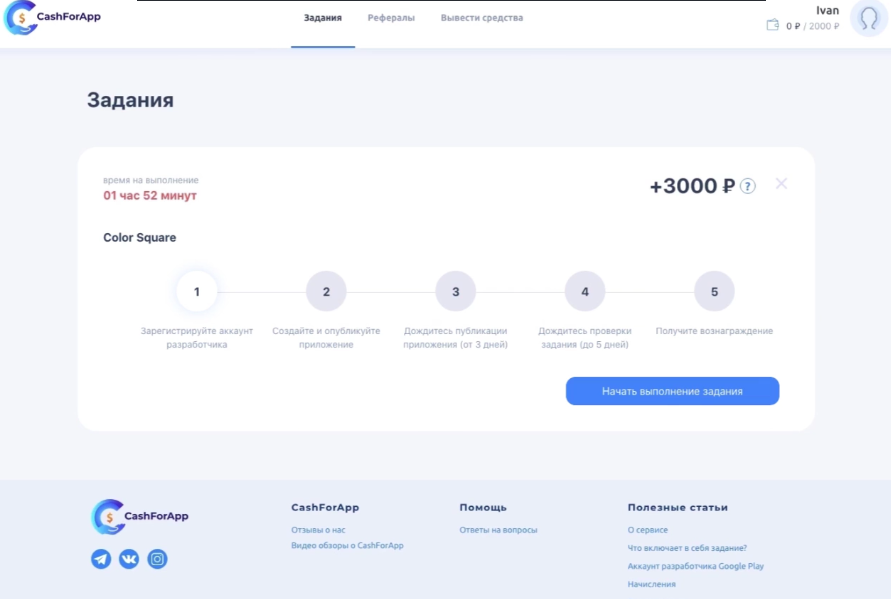Click Получите вознаграждение step label

[x=714, y=331]
